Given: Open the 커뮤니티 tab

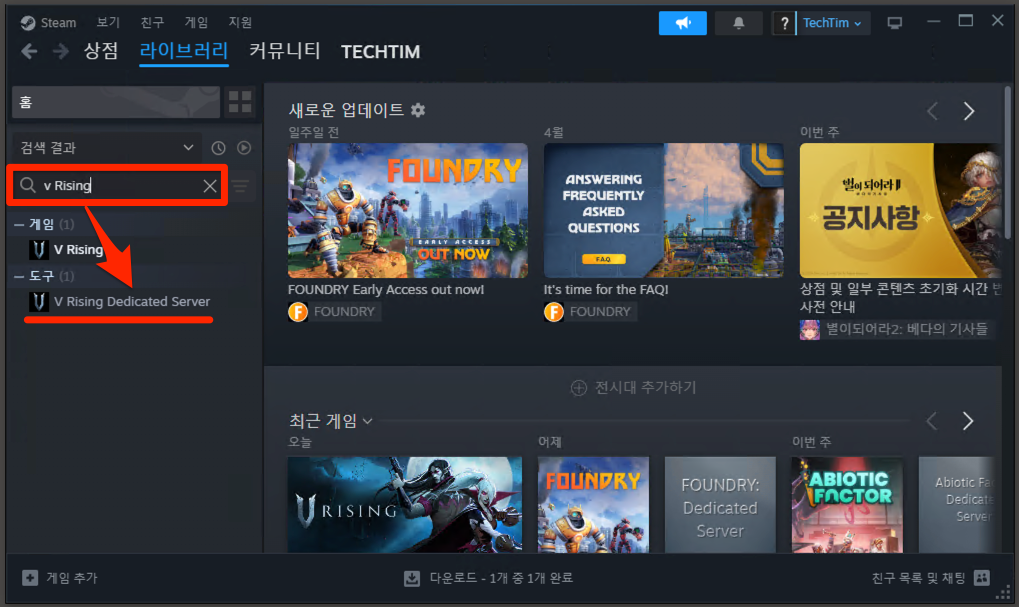Looking at the screenshot, I should pyautogui.click(x=285, y=51).
